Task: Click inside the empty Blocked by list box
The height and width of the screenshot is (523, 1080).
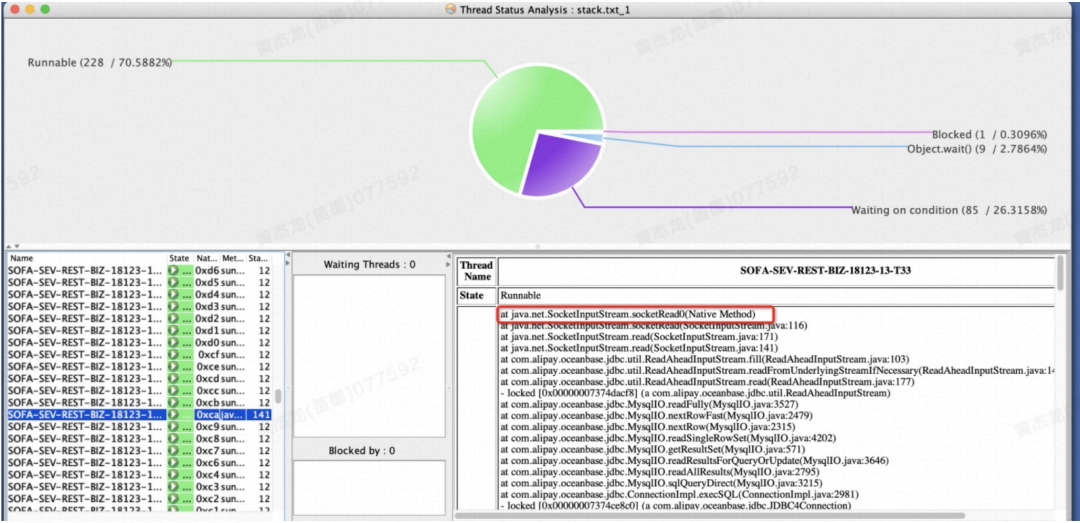Action: tap(369, 487)
